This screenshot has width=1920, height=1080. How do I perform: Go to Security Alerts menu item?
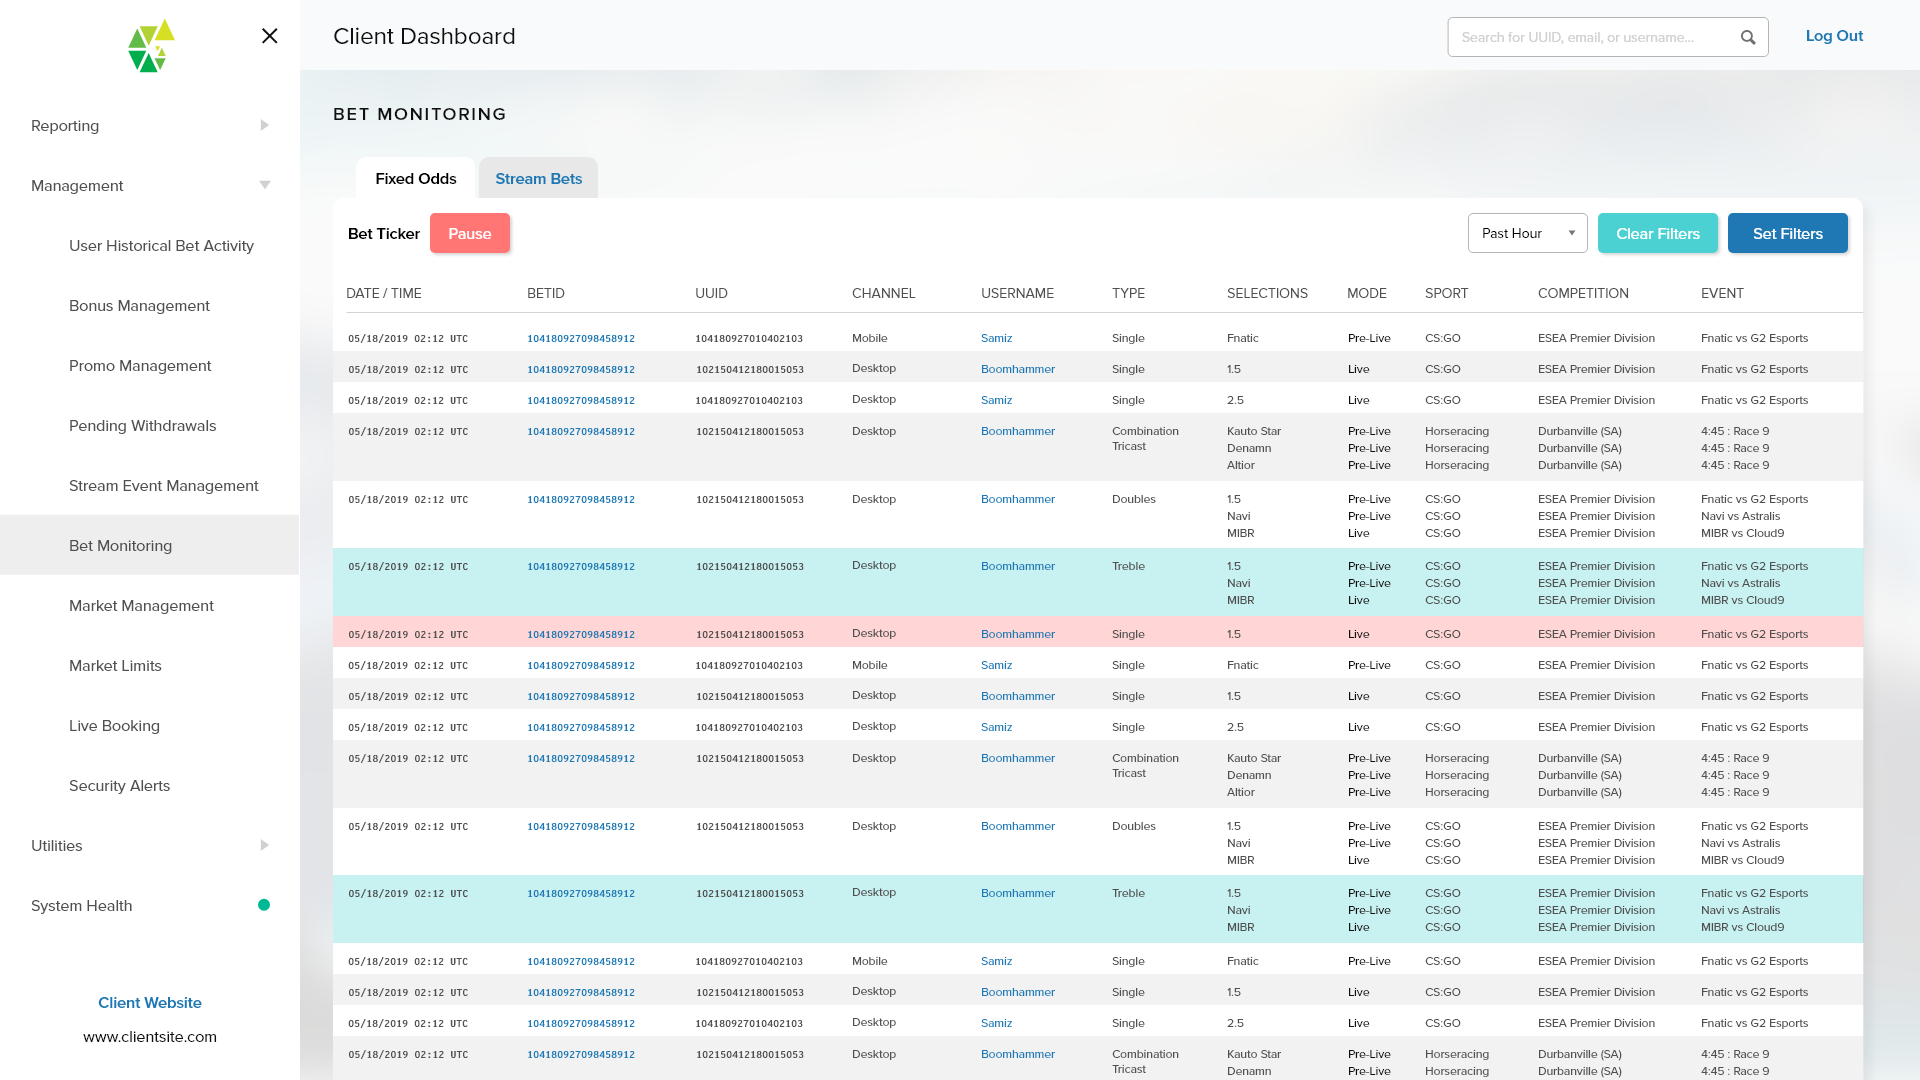(119, 785)
